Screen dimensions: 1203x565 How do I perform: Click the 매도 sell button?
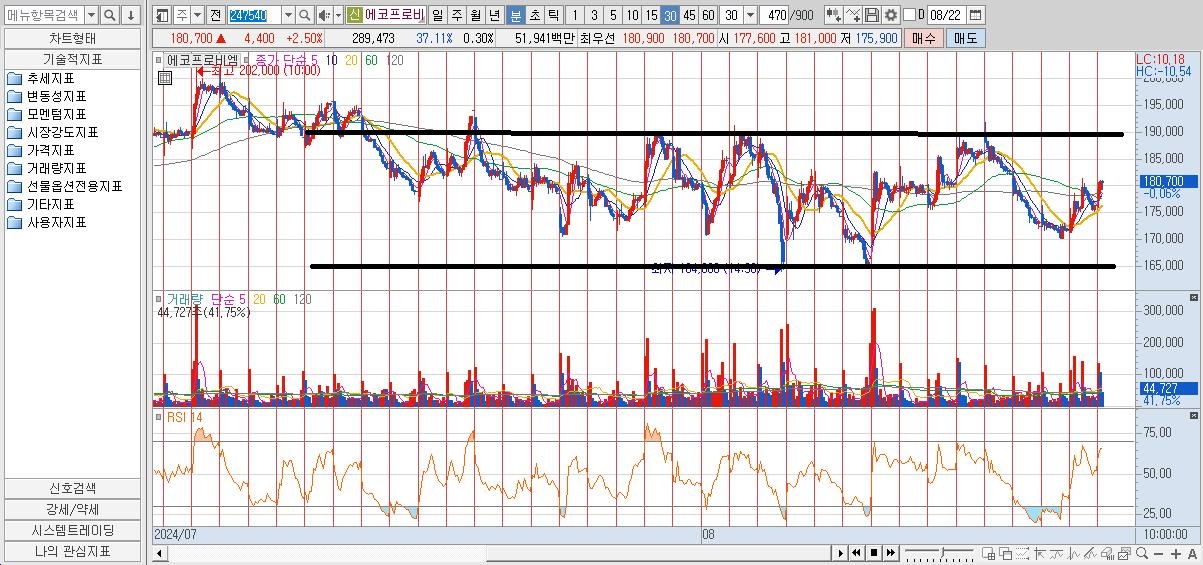(965, 38)
